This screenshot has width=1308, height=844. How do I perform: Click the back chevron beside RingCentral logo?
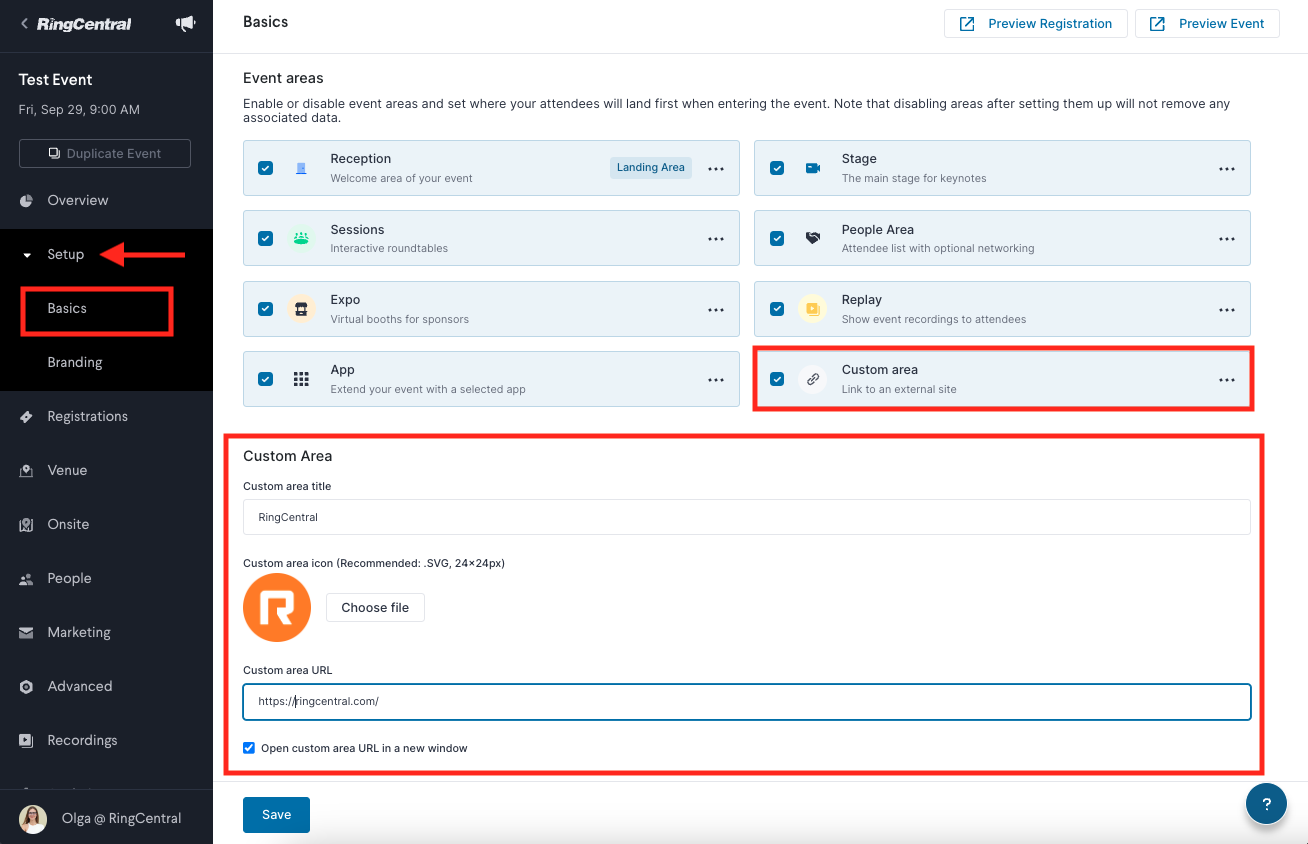tap(24, 24)
